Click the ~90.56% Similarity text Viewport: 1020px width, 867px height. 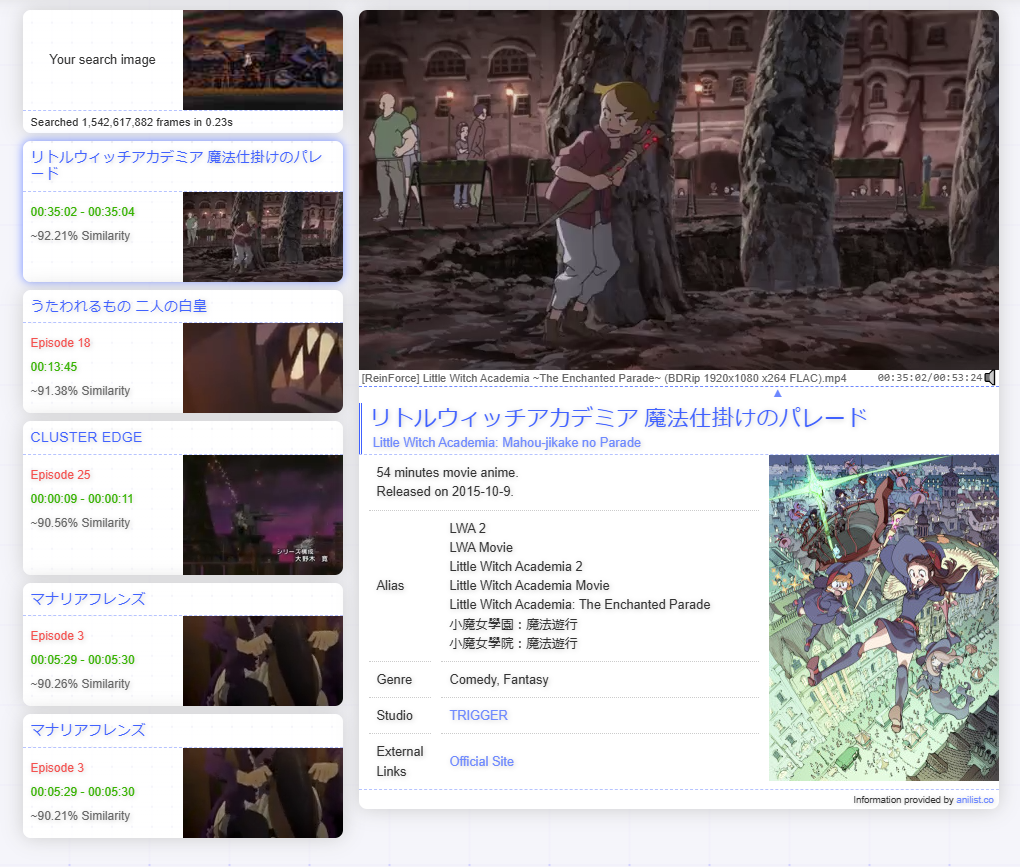(80, 523)
